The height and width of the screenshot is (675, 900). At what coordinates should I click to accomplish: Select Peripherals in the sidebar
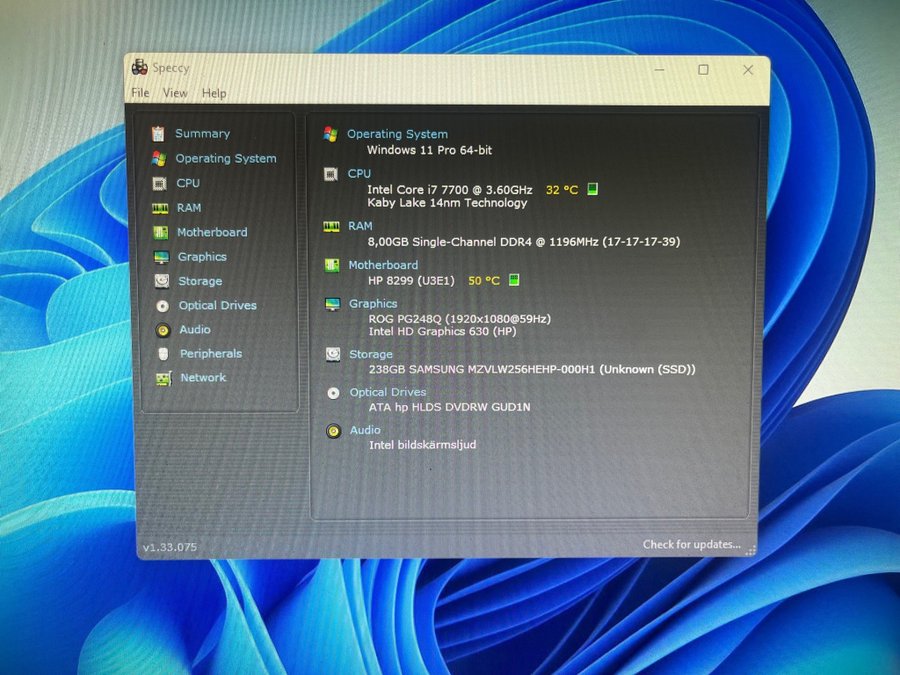pyautogui.click(x=210, y=354)
